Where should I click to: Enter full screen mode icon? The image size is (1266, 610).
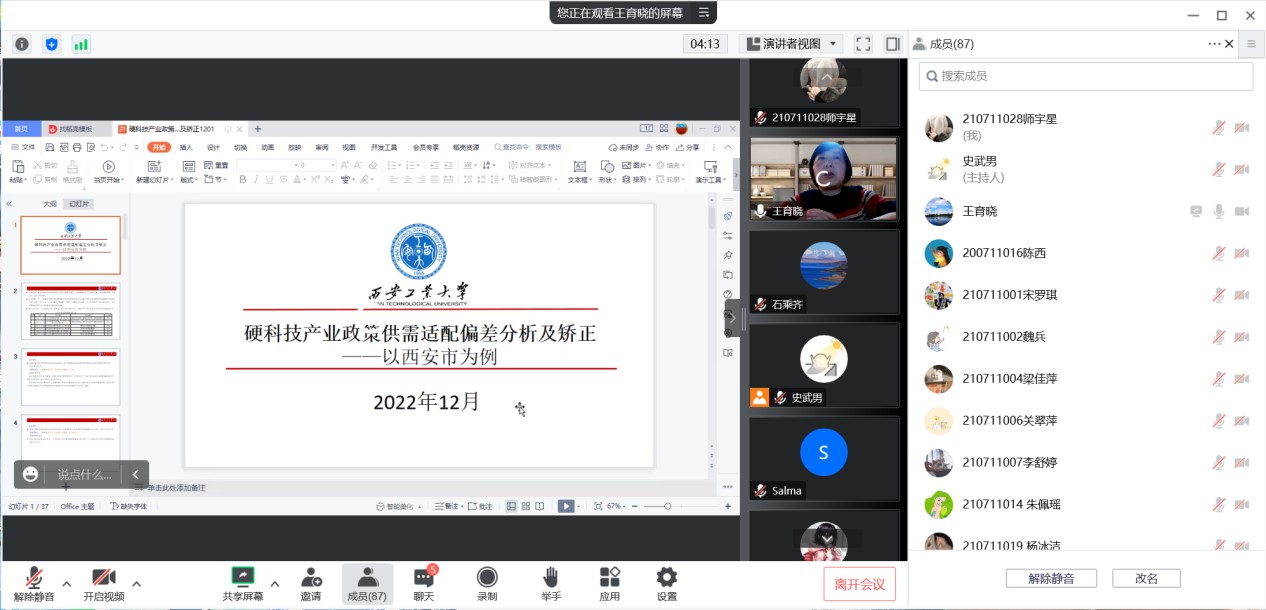click(x=863, y=44)
